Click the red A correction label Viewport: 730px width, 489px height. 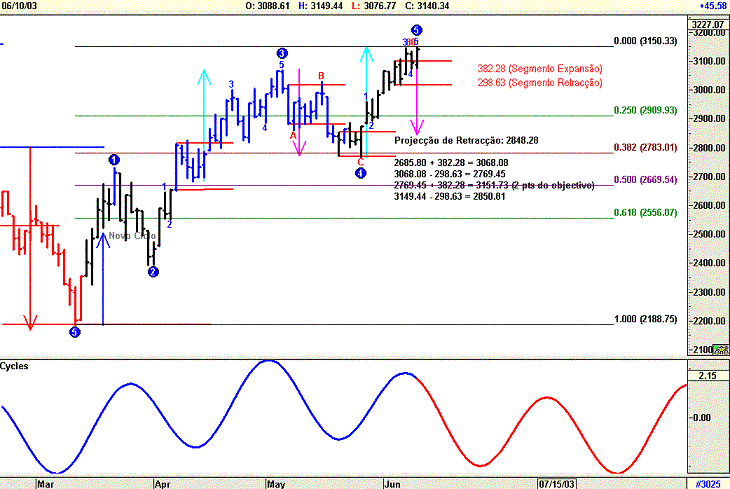293,136
